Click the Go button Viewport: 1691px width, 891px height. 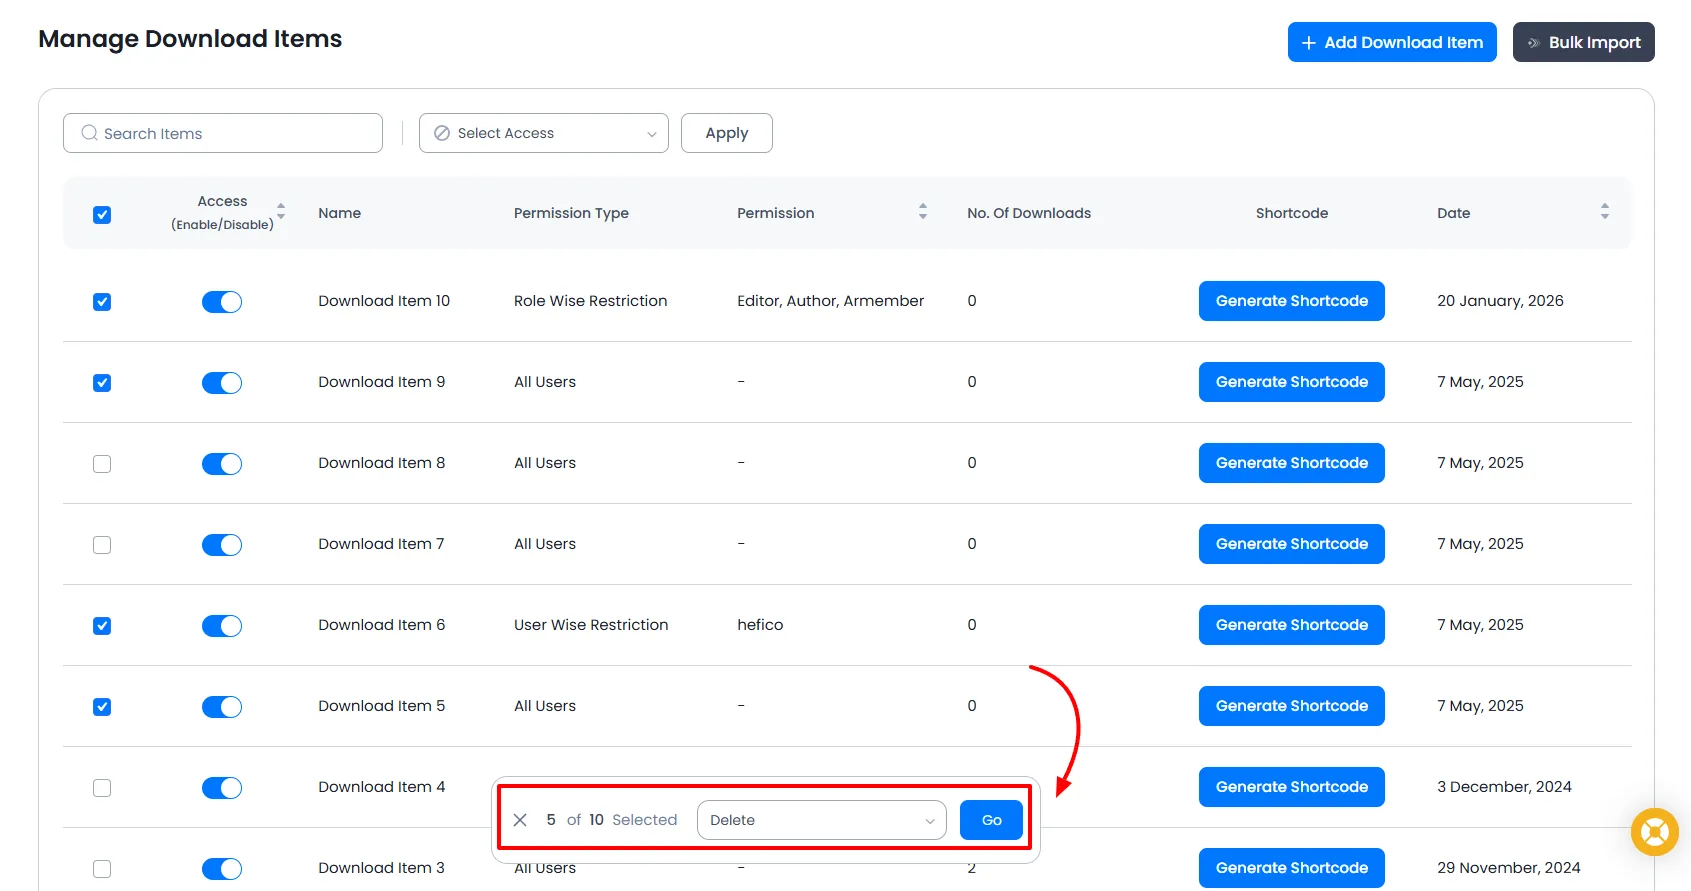991,820
